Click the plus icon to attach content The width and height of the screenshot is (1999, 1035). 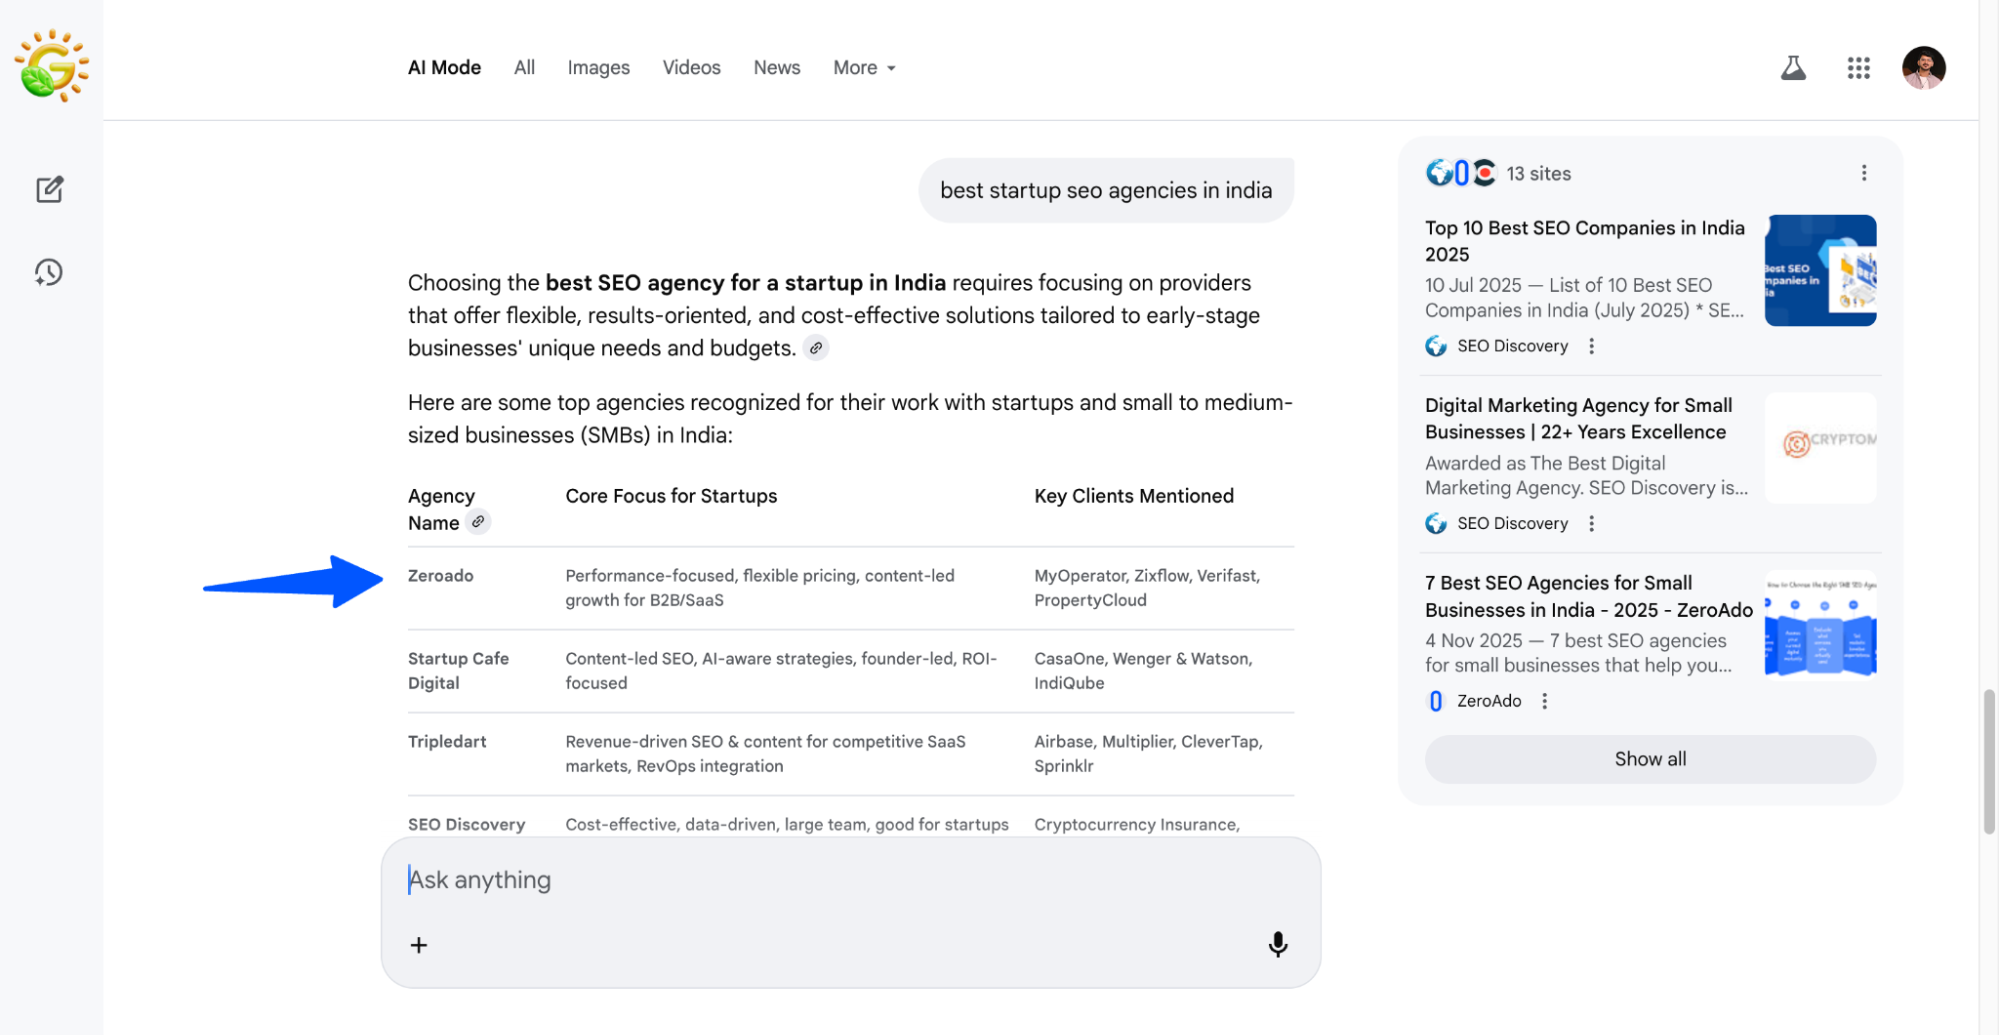pos(418,944)
